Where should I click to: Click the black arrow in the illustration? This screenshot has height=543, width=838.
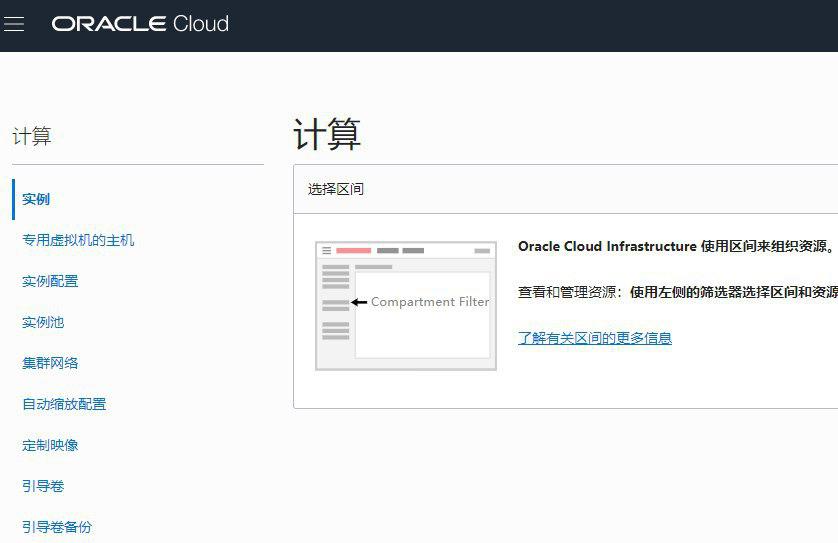359,302
